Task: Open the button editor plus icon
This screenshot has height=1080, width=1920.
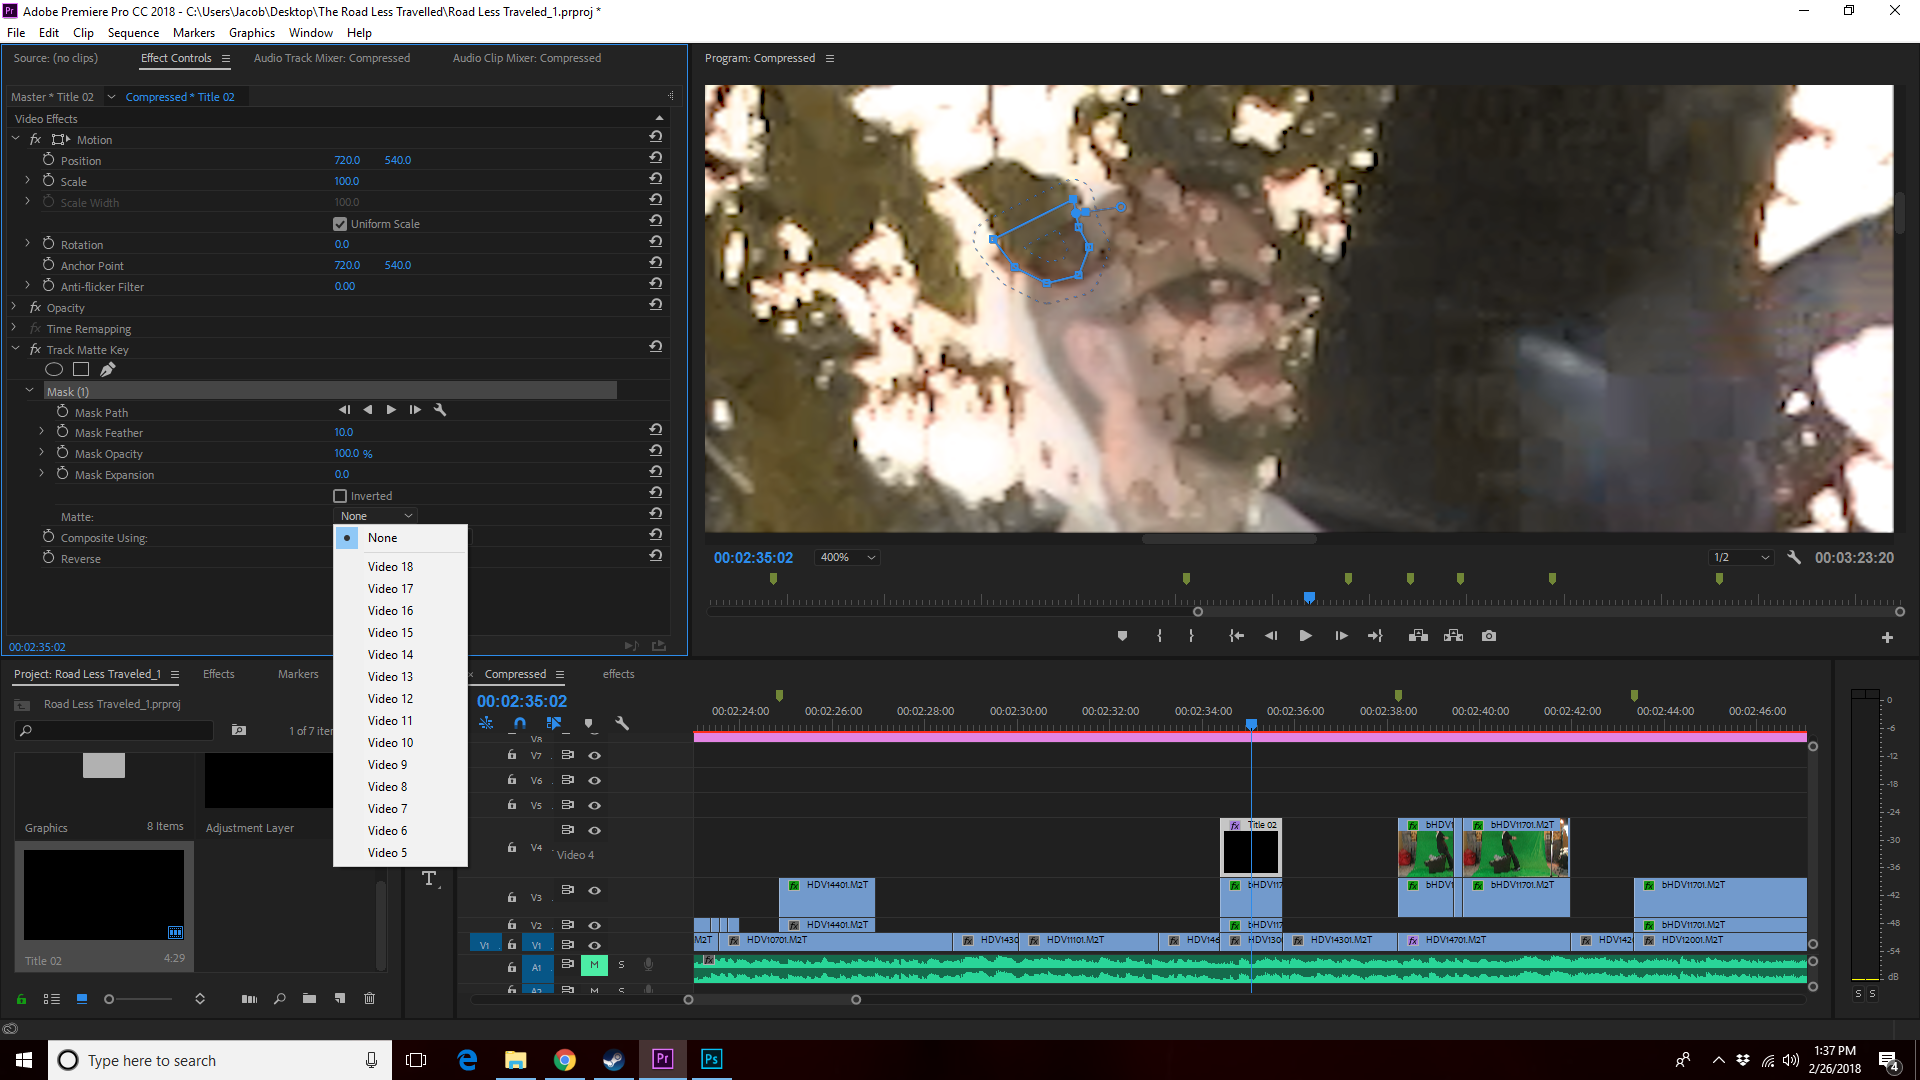Action: 1887,638
